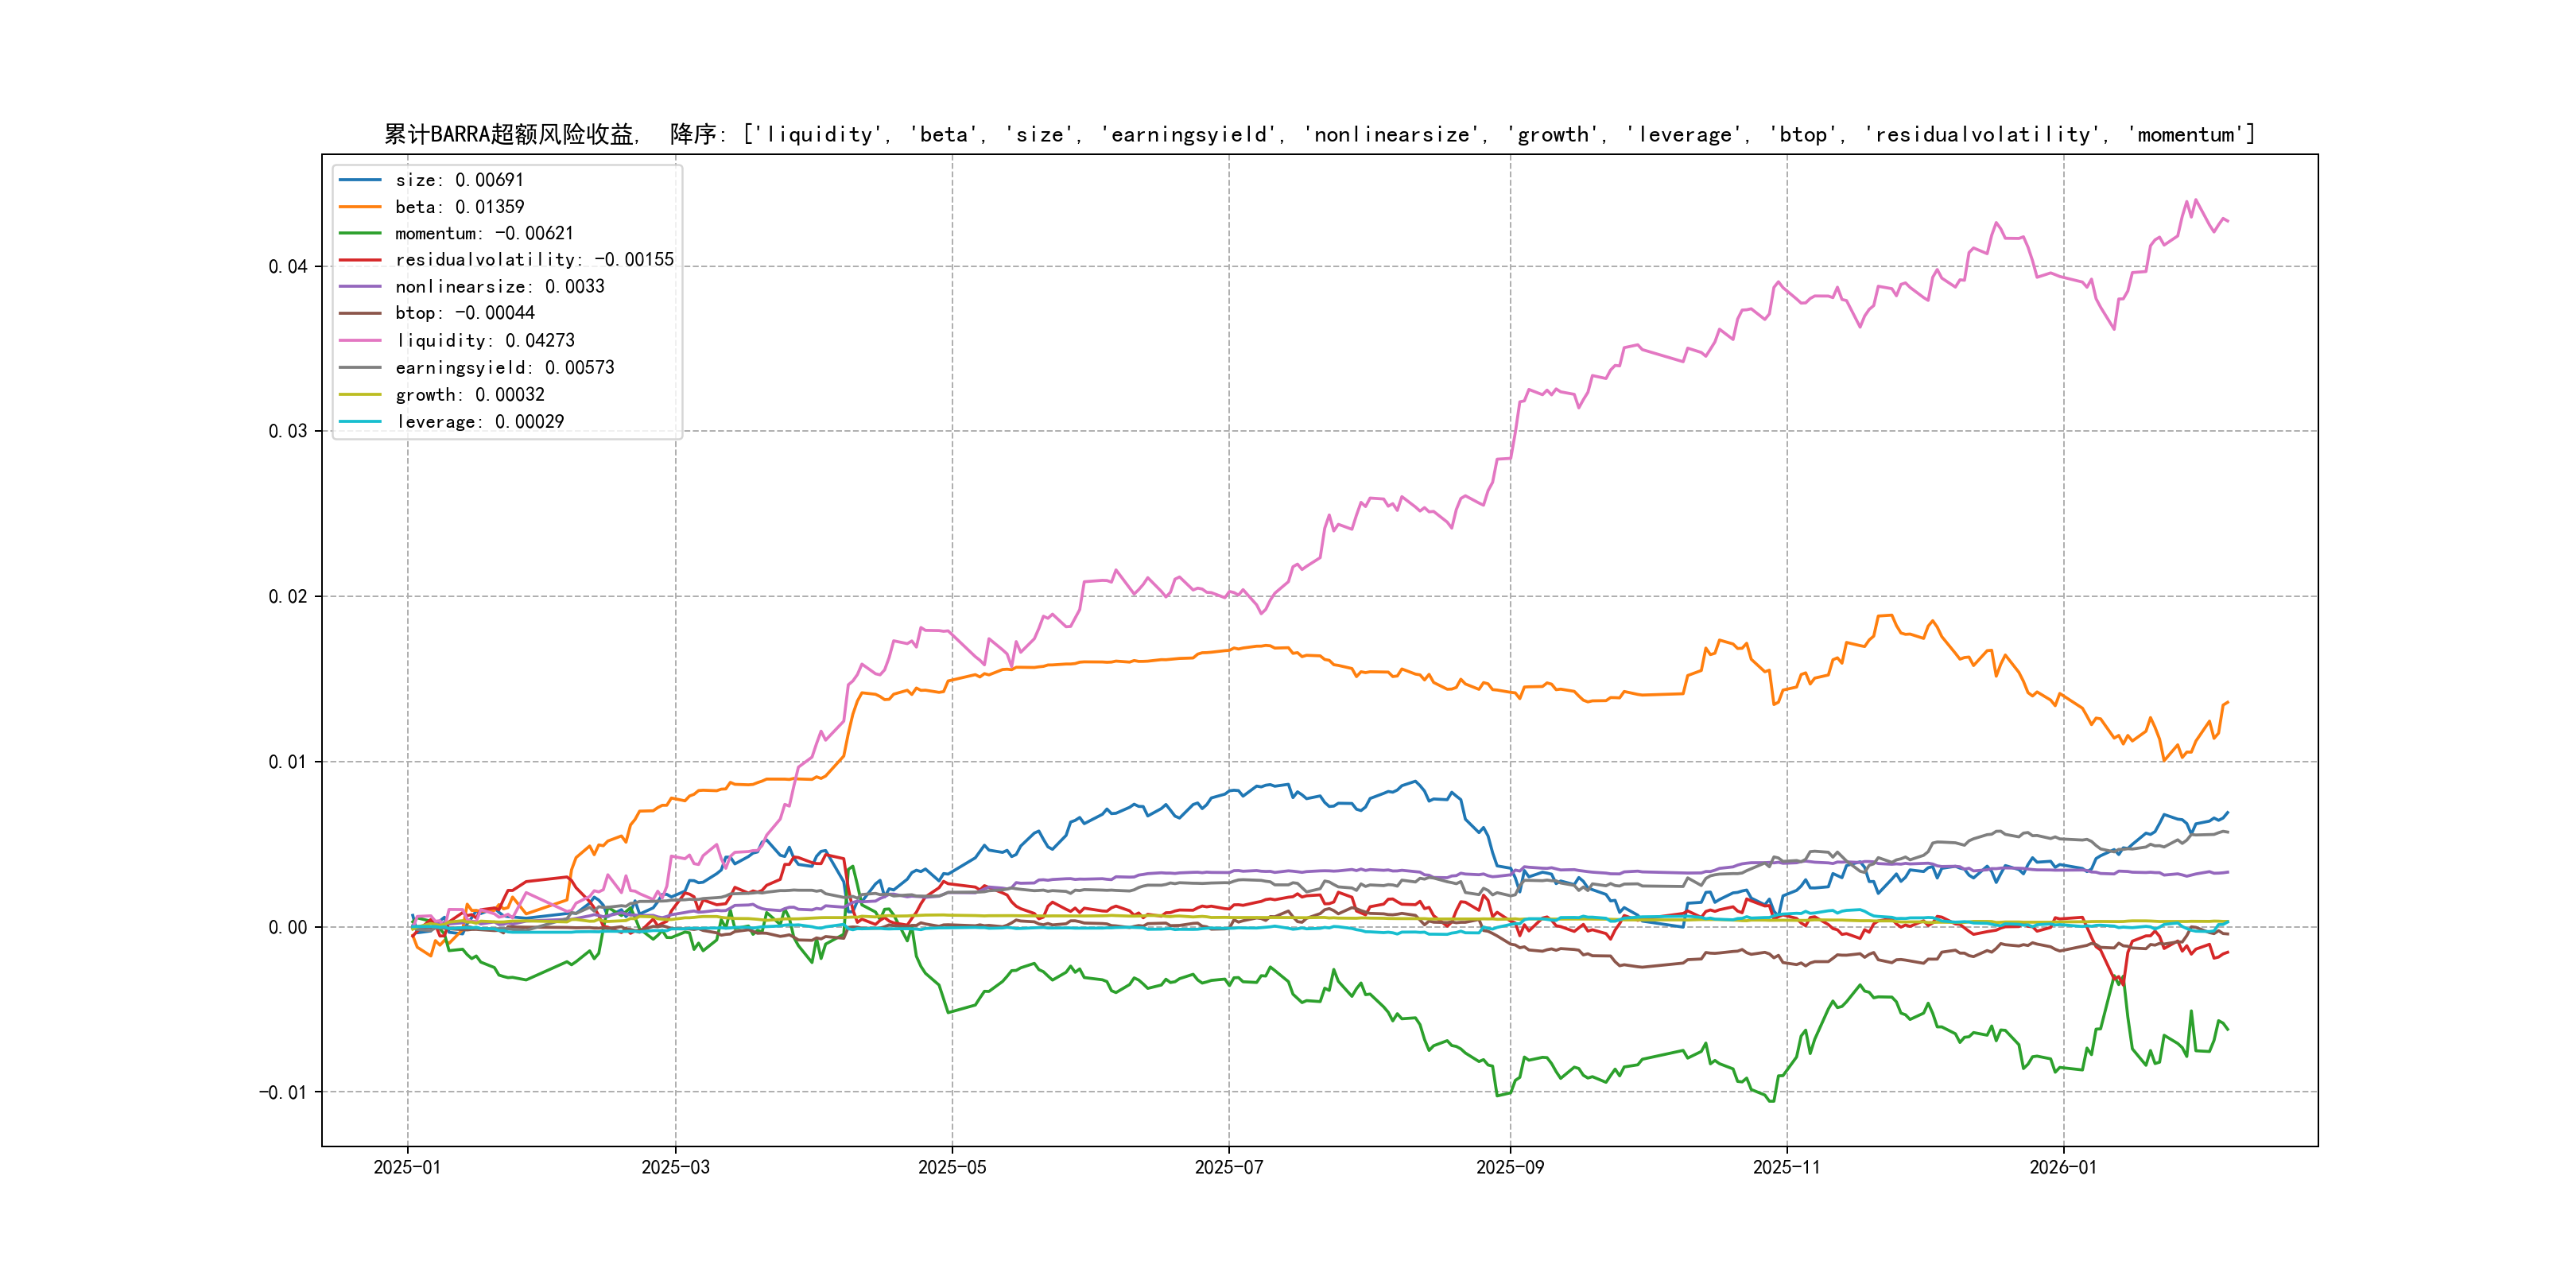Click the green momentum line swatch in legend
2576x1288 pixels.
click(360, 233)
